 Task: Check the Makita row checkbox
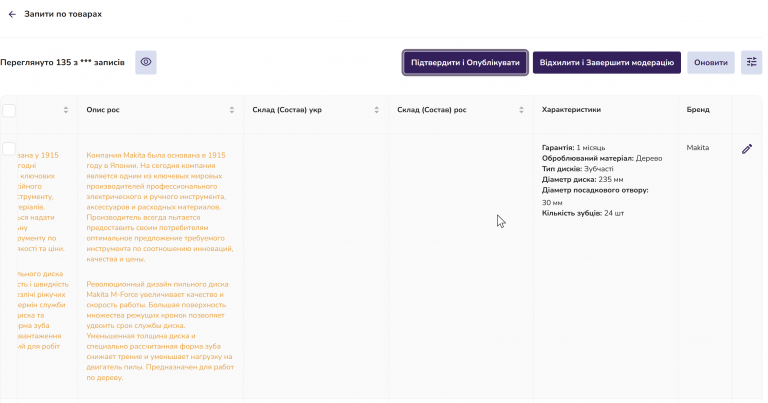coord(9,149)
